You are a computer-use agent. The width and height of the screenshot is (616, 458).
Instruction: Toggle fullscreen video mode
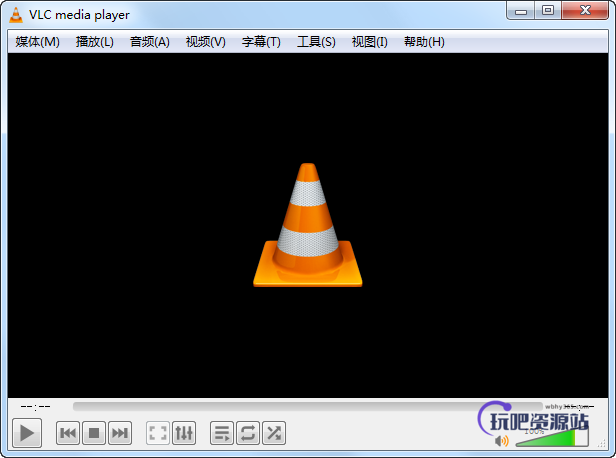coord(158,433)
